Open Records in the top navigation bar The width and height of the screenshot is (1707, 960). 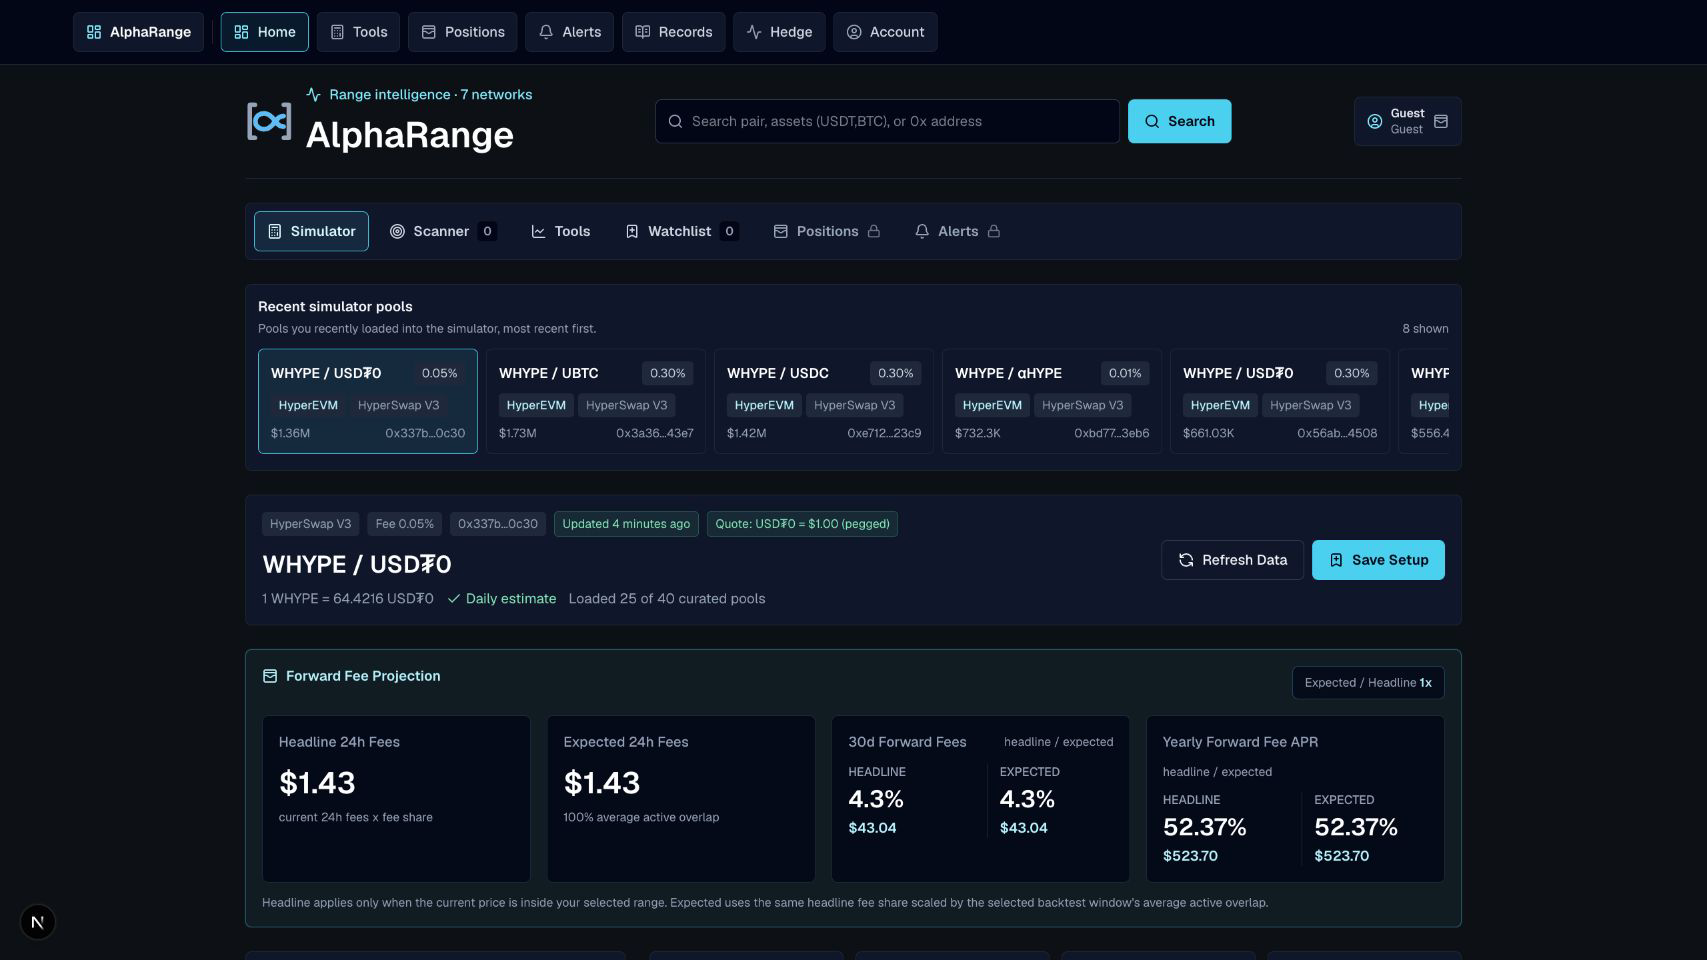click(x=674, y=32)
